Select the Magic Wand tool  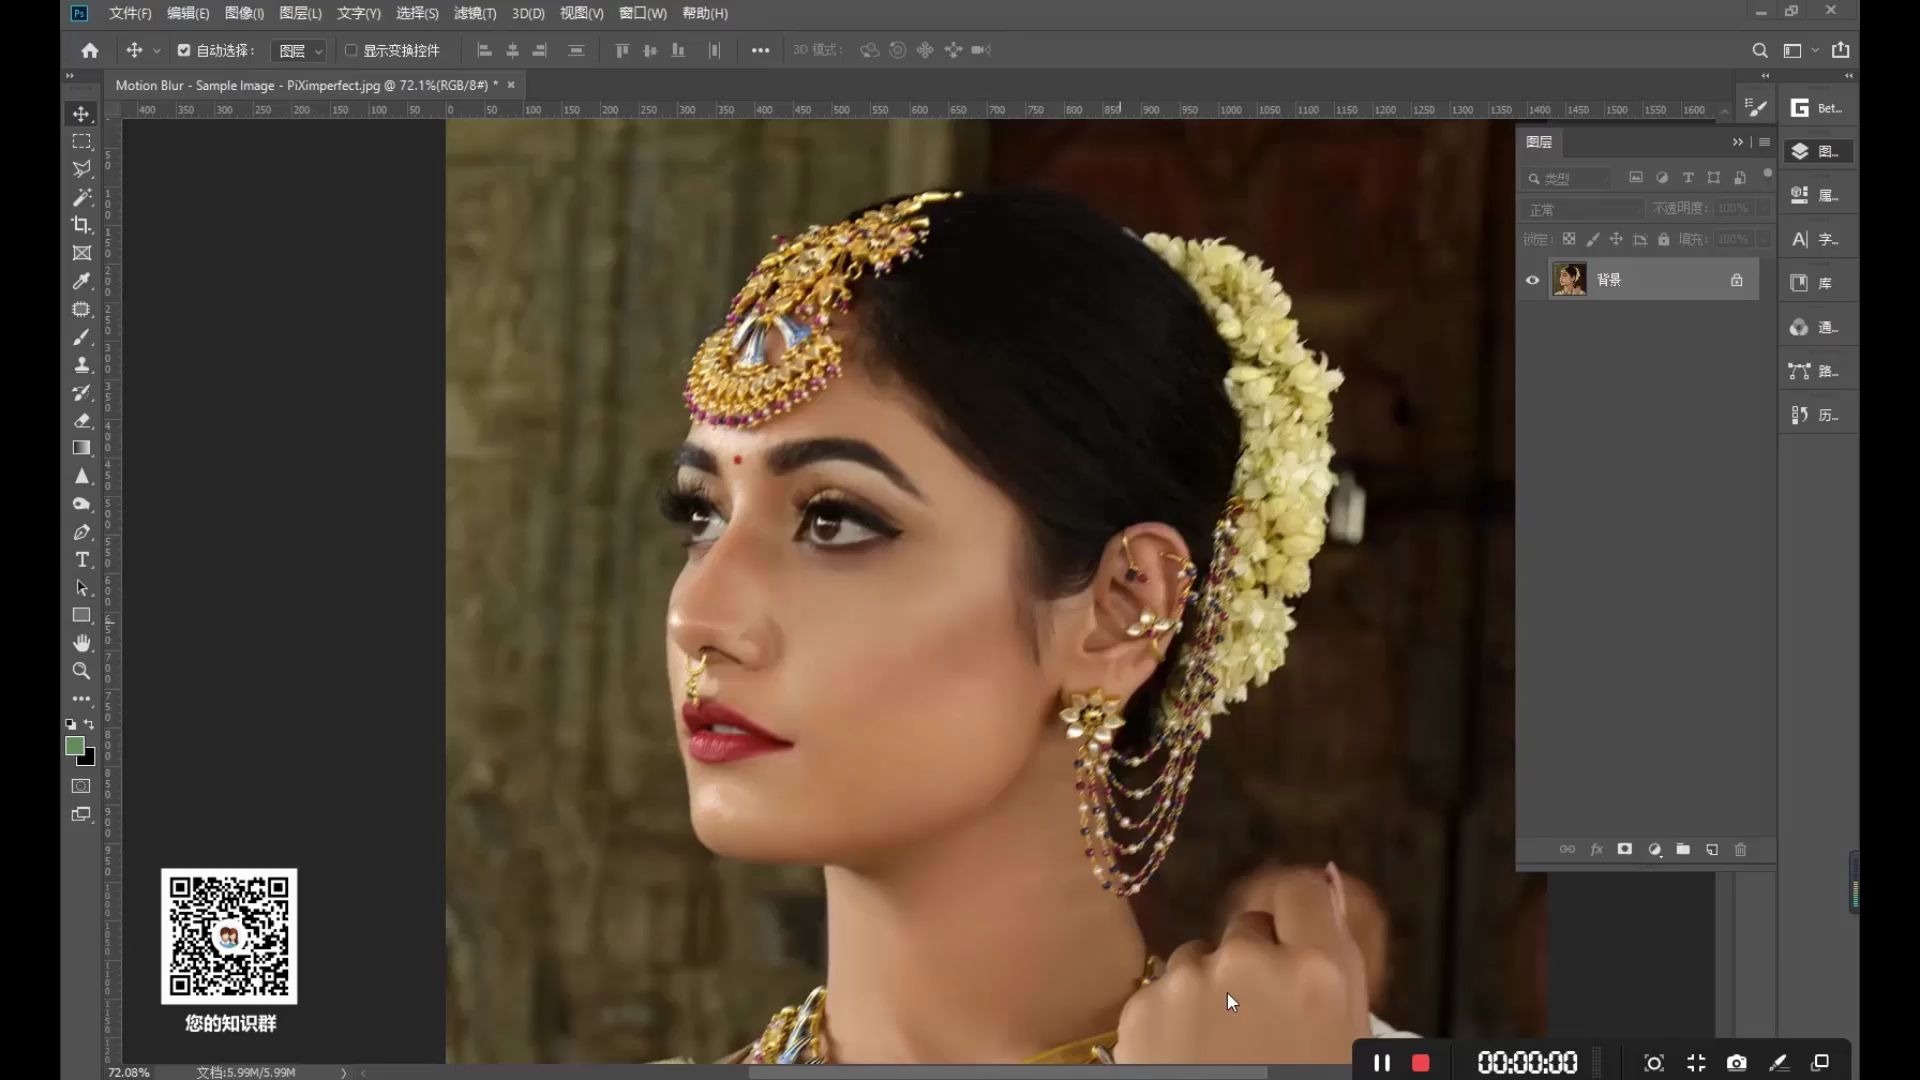[82, 197]
